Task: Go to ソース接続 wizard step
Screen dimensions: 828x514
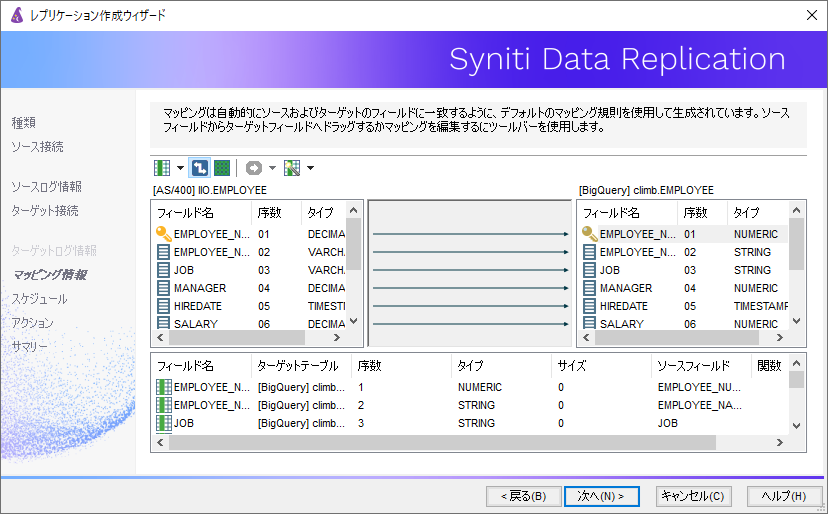Action: click(37, 146)
